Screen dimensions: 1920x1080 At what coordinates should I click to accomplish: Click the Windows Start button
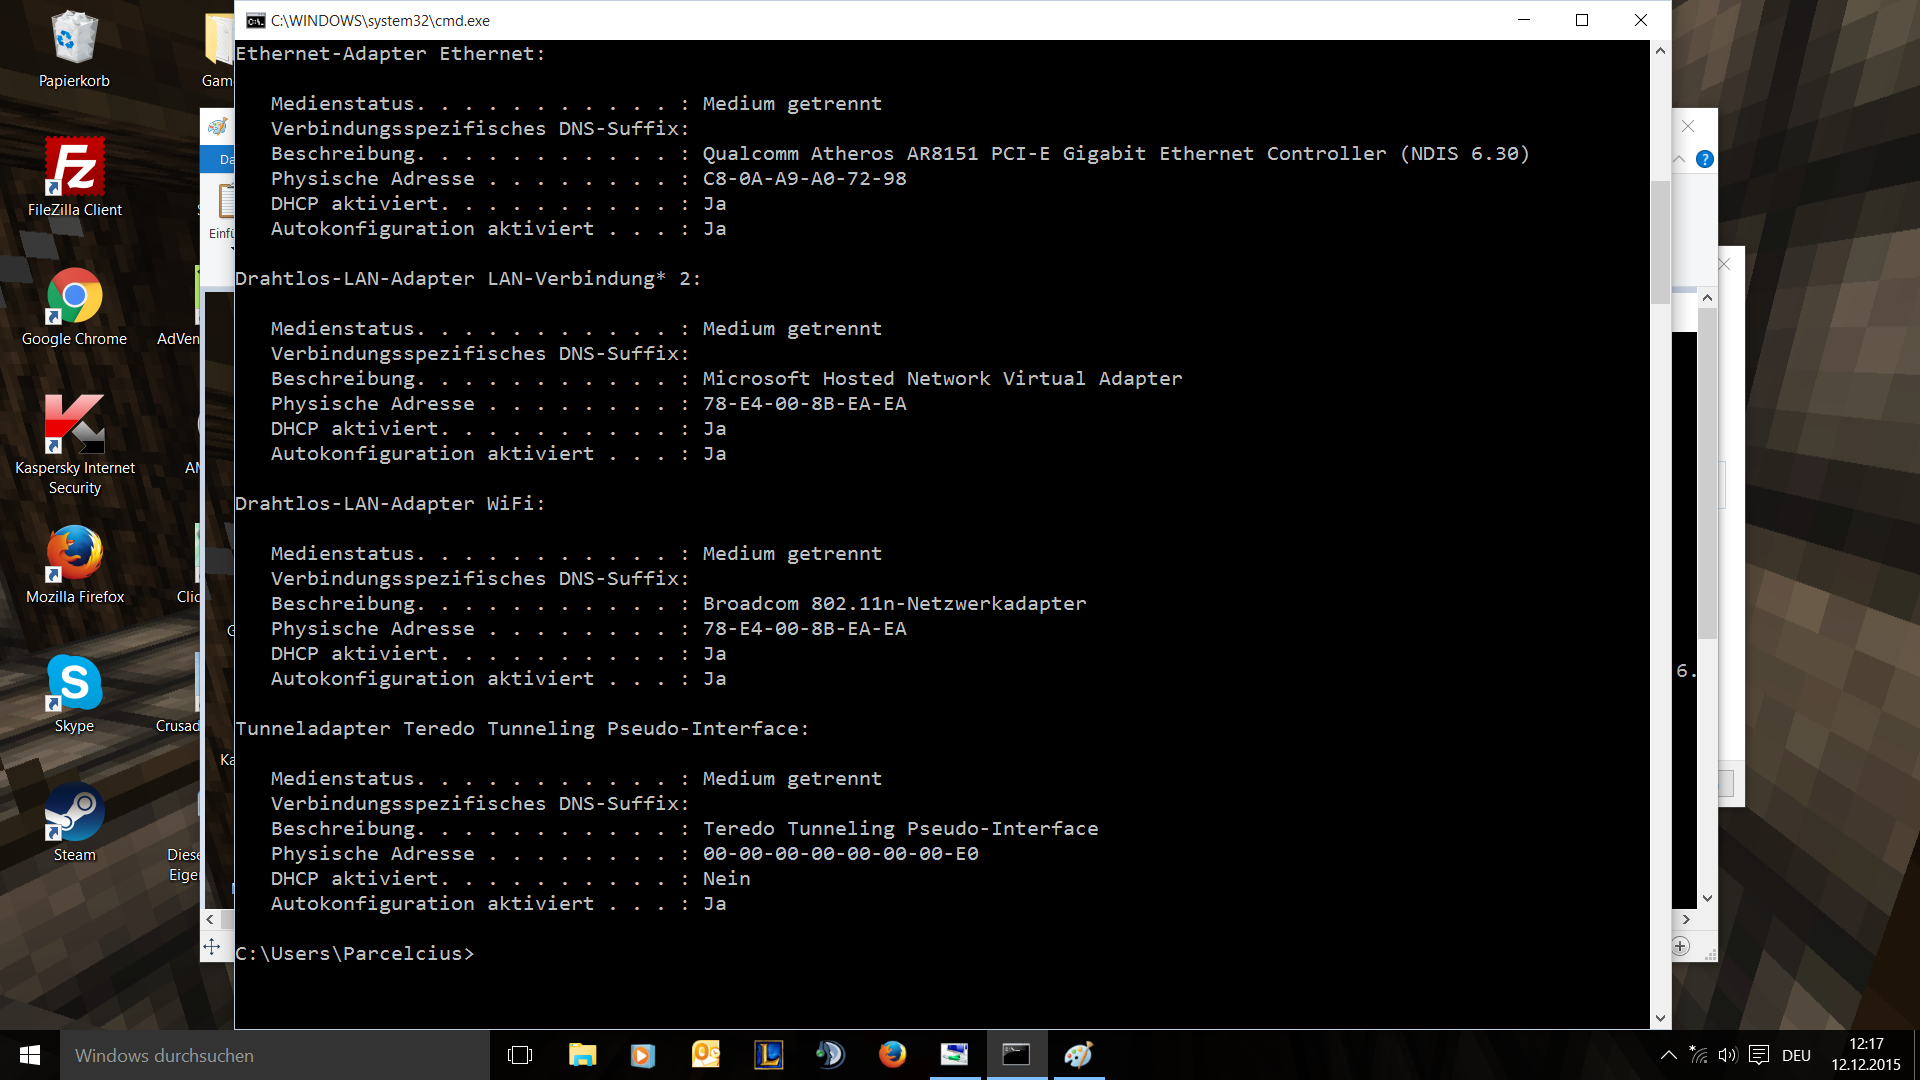point(30,1055)
